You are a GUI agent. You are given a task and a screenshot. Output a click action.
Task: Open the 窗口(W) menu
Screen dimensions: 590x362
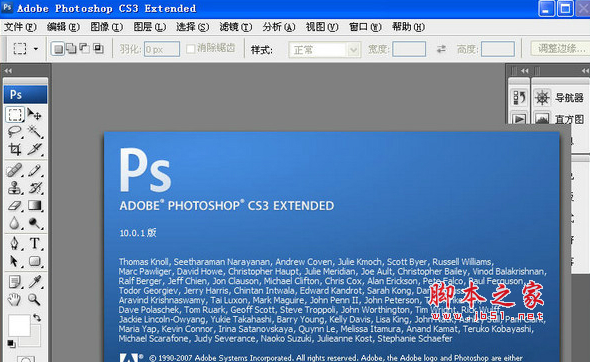[365, 27]
